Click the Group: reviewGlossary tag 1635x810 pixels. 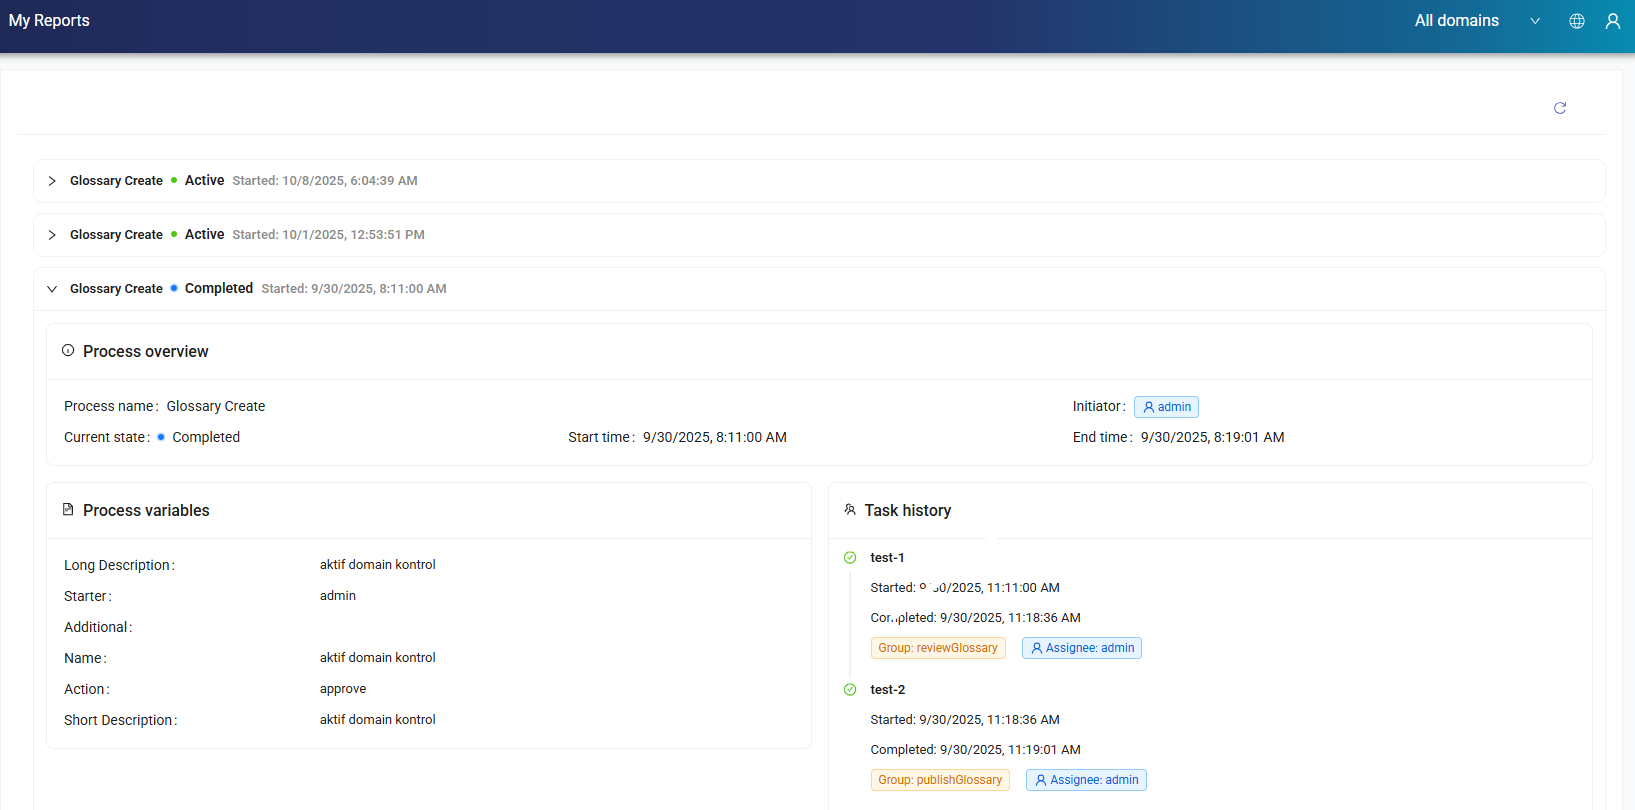pos(937,648)
